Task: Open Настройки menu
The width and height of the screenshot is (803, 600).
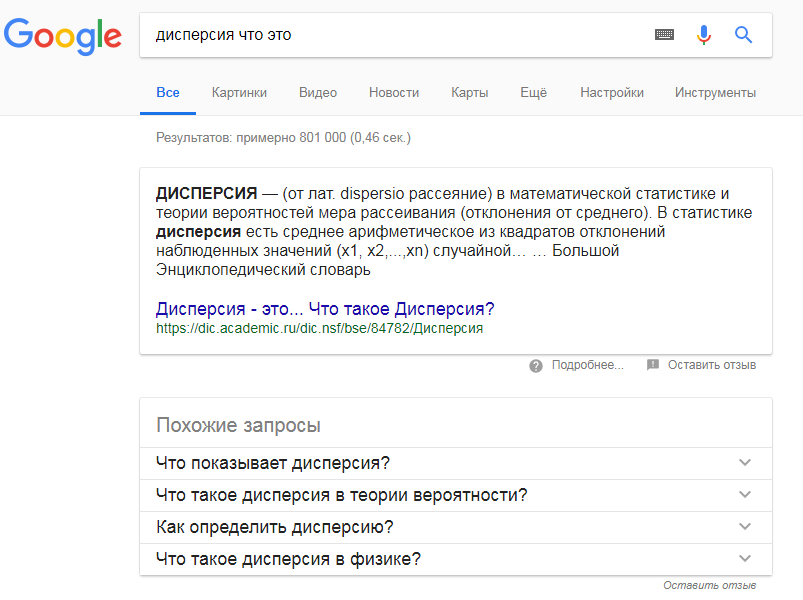Action: [x=612, y=93]
